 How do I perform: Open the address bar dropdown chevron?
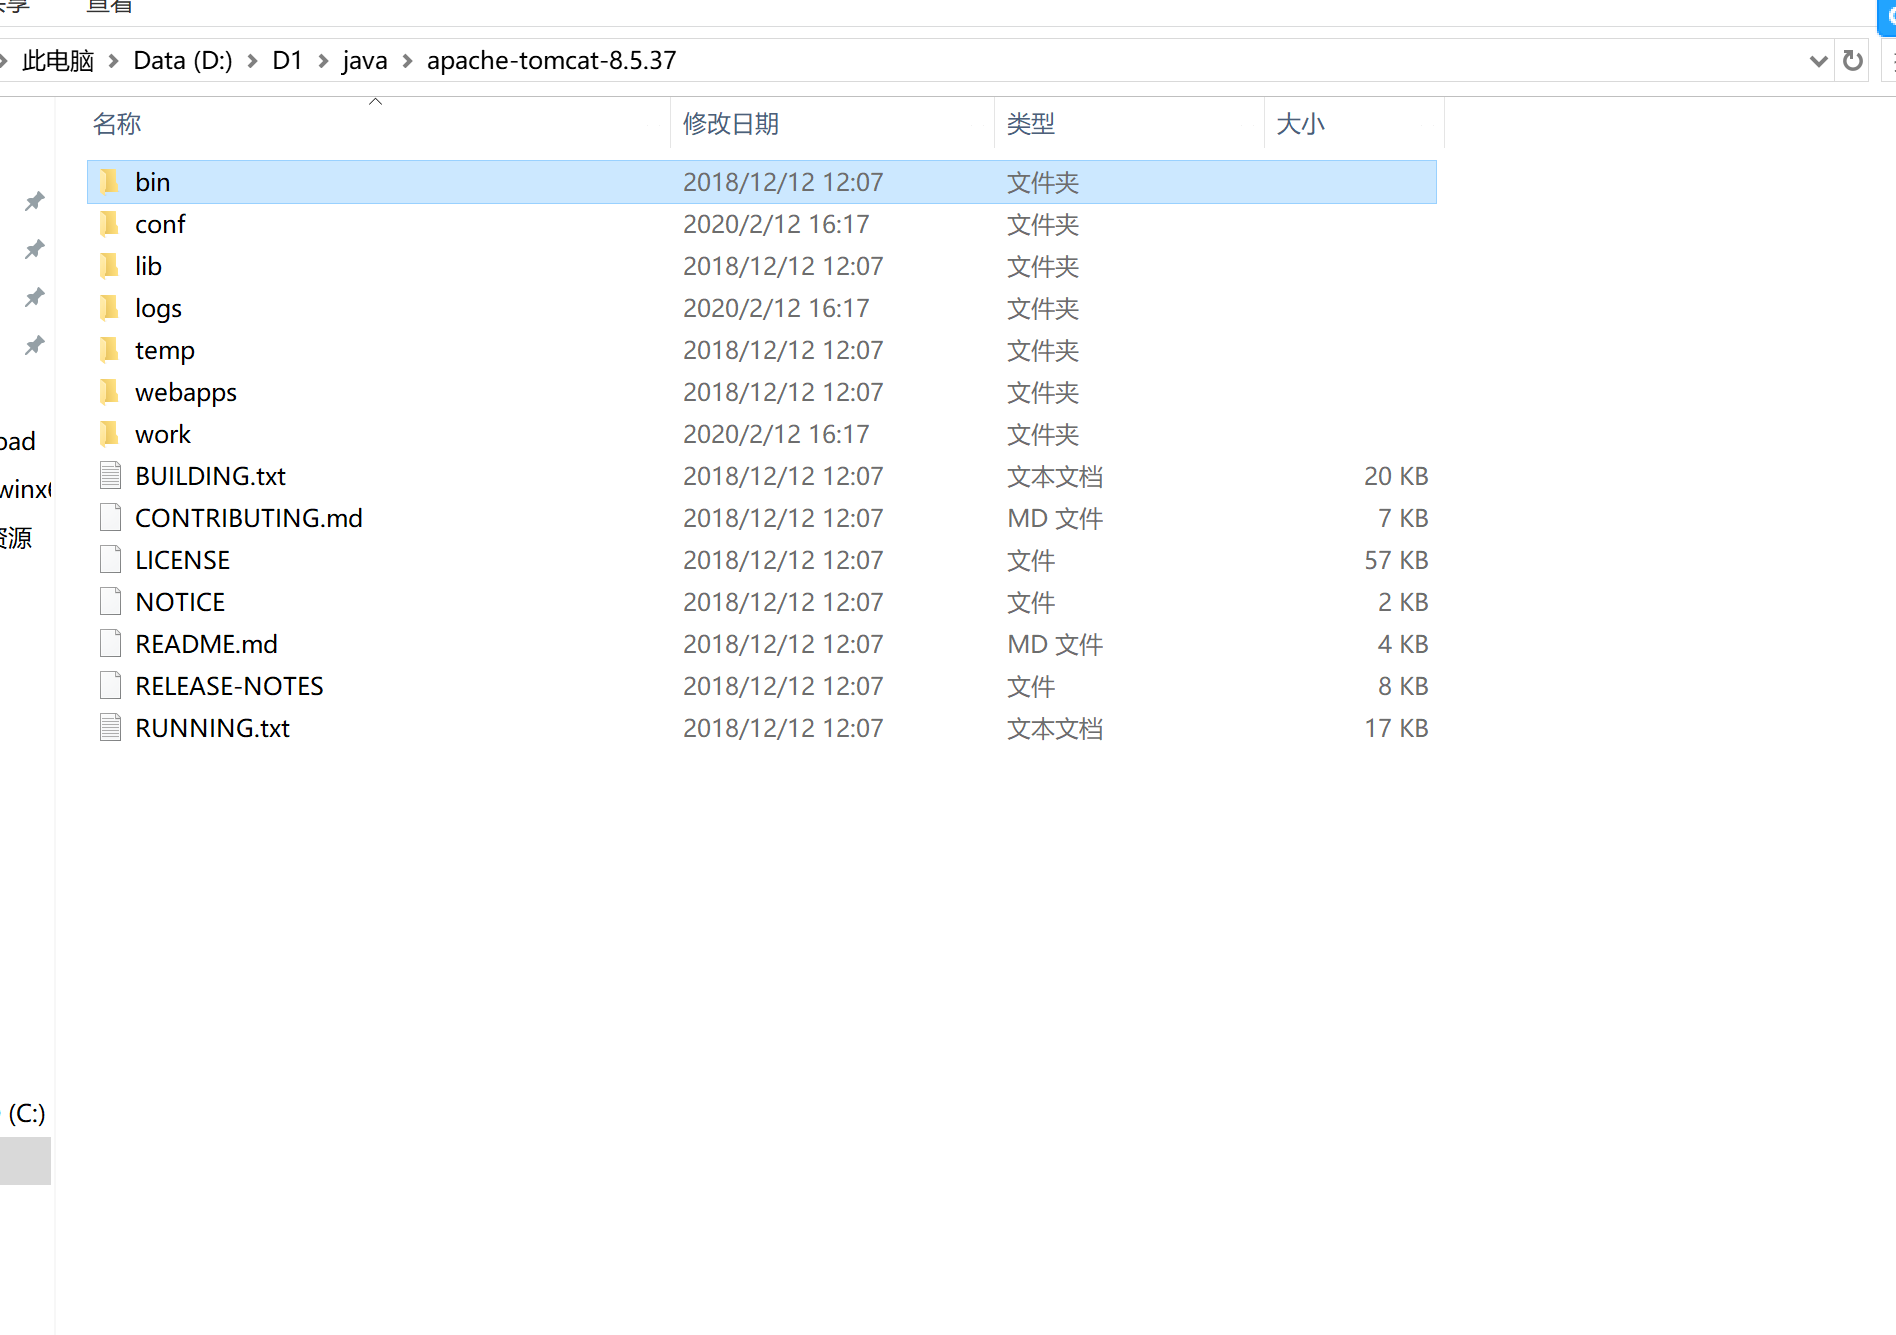point(1818,60)
